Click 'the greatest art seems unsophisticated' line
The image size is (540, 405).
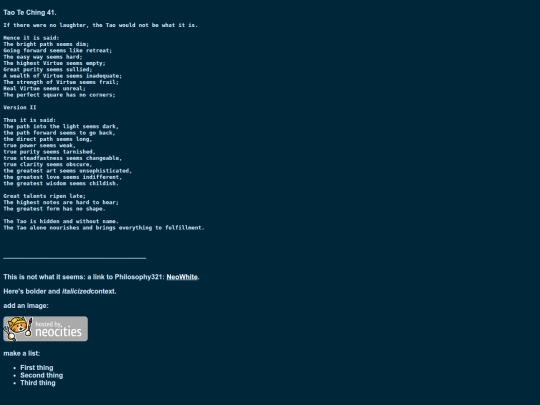(x=68, y=171)
